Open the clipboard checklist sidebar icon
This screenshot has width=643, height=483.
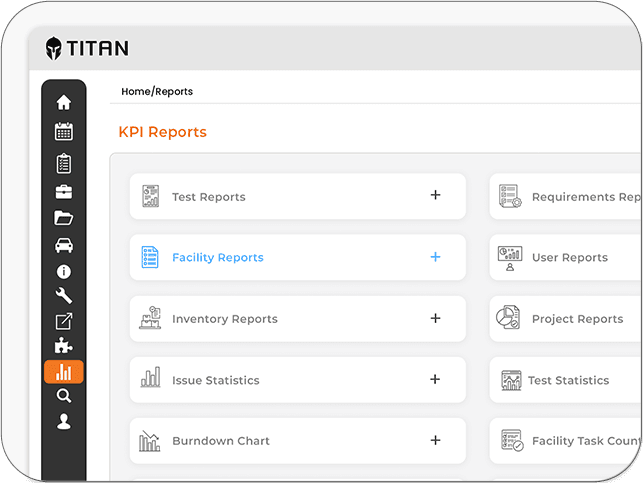[64, 163]
